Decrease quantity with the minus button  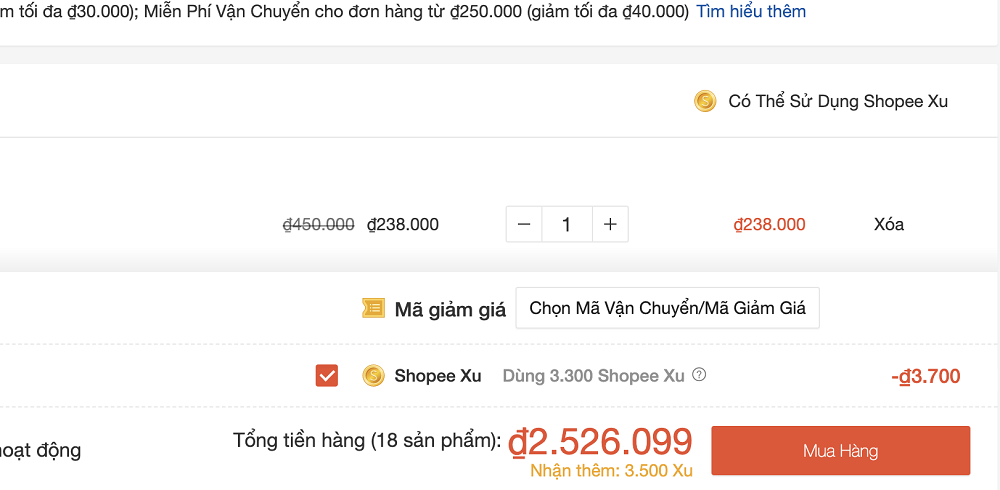(524, 225)
